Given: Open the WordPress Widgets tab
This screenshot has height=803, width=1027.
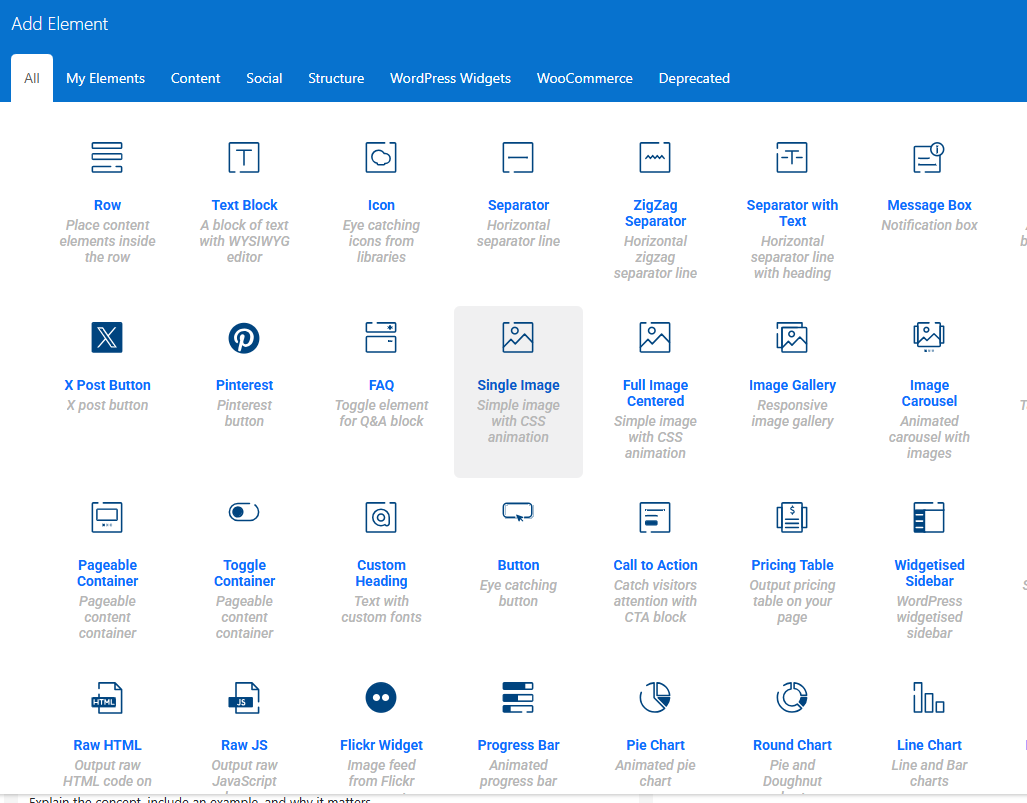Looking at the screenshot, I should coord(450,78).
